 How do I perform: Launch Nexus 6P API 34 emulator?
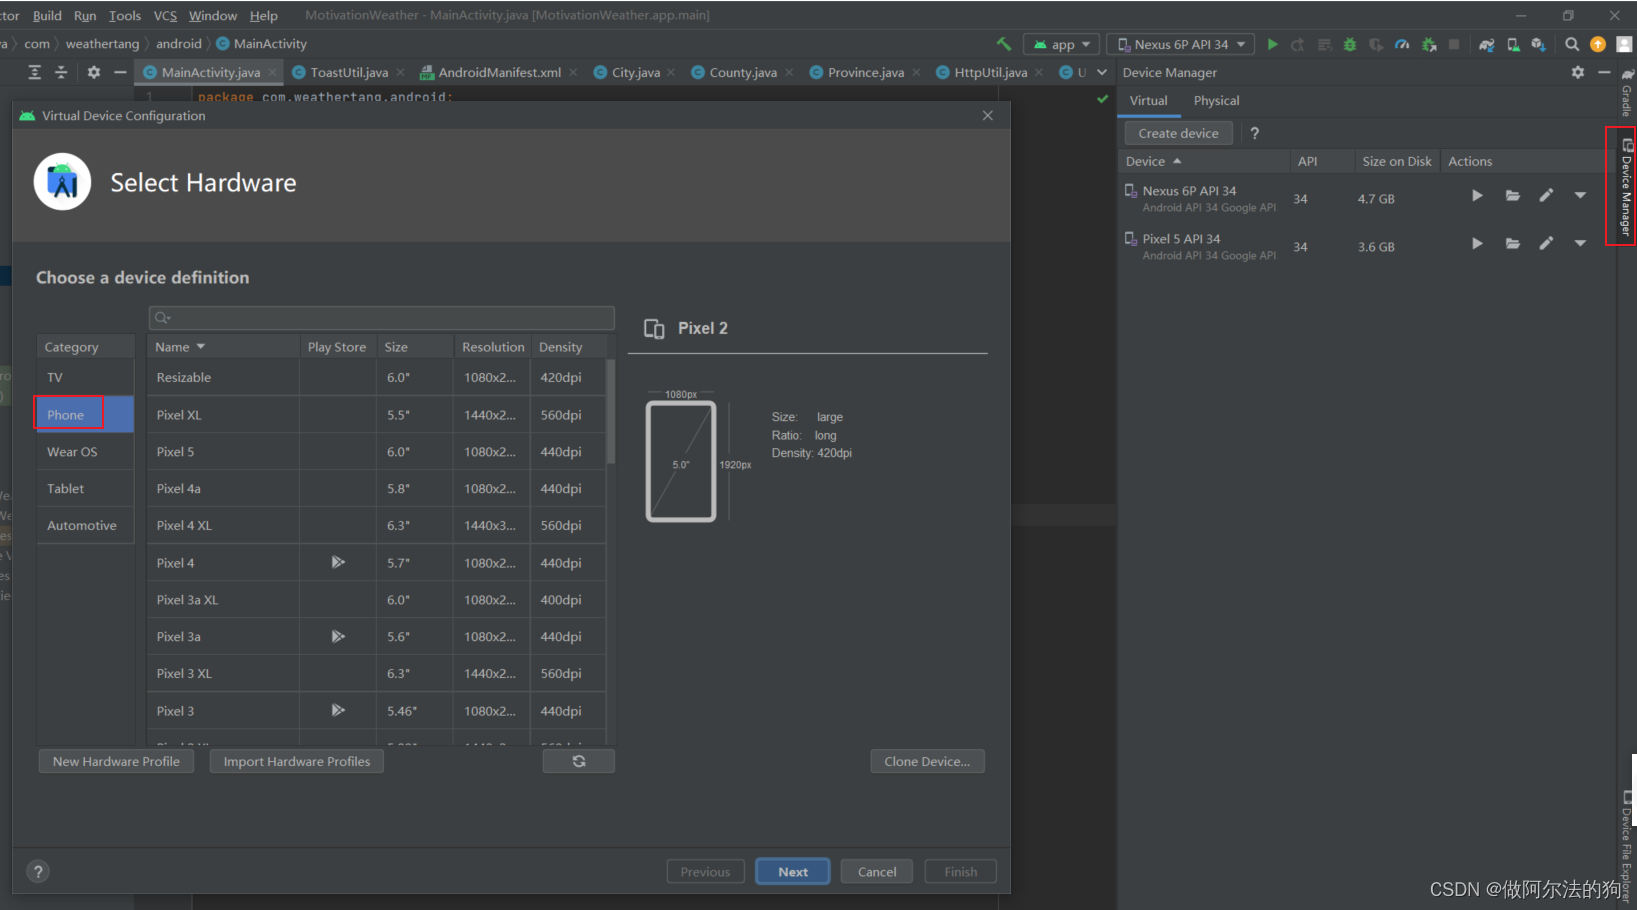(x=1477, y=196)
